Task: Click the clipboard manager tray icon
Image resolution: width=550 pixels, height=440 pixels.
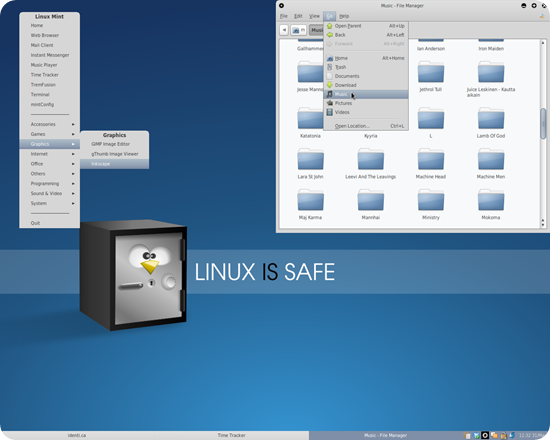Action: (x=467, y=435)
